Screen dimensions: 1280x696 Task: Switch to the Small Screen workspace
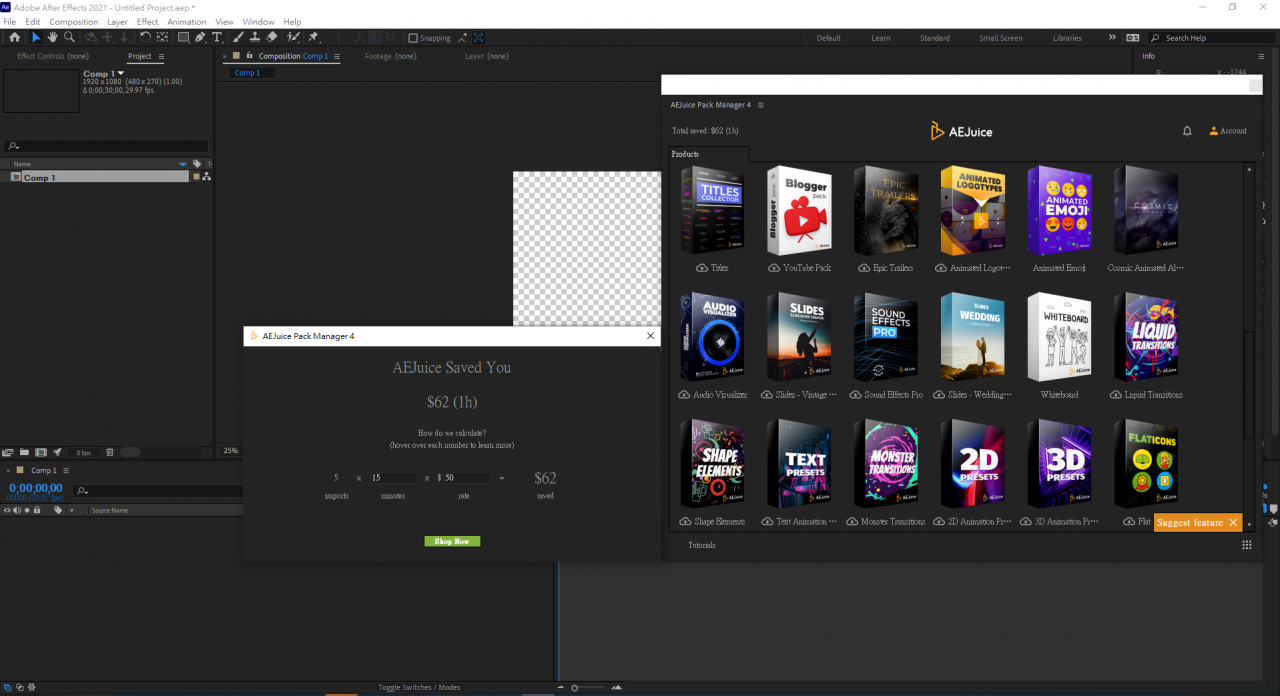[1000, 38]
